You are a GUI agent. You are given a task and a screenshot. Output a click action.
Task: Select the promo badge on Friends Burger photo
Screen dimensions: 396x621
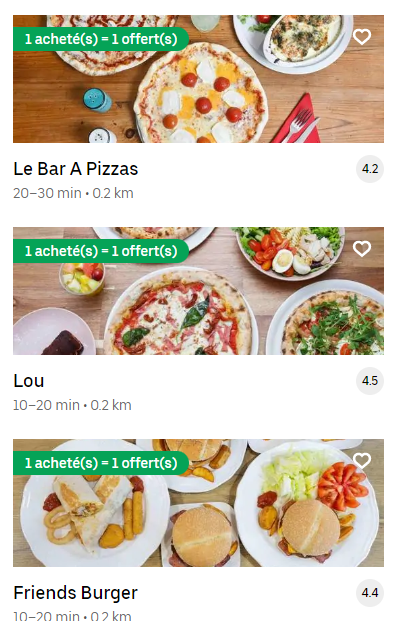click(101, 463)
